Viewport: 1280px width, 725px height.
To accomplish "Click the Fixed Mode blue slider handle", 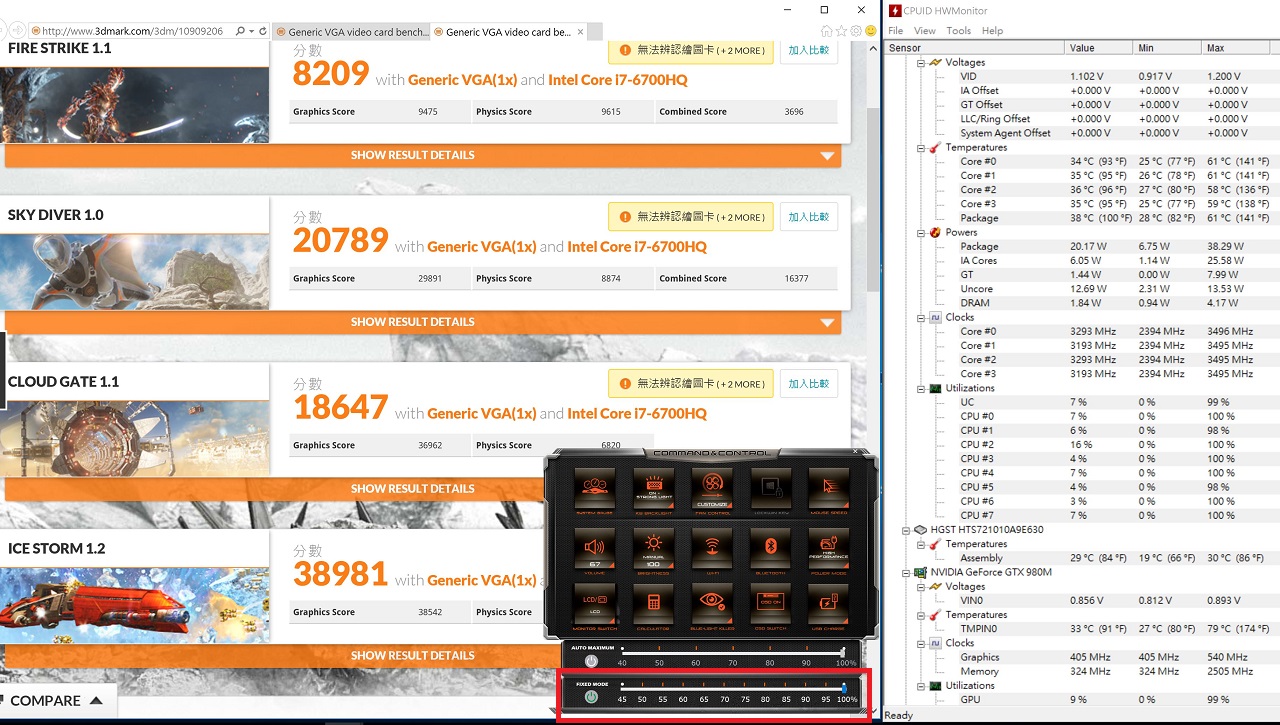I will [844, 687].
